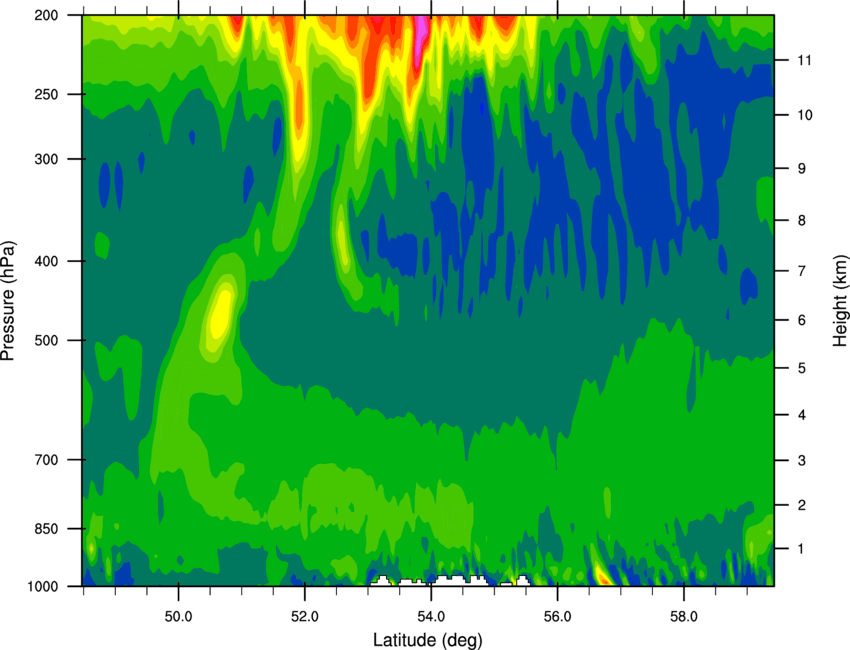The image size is (850, 650).
Task: Click the 250 pressure tick label
Action: [46, 94]
